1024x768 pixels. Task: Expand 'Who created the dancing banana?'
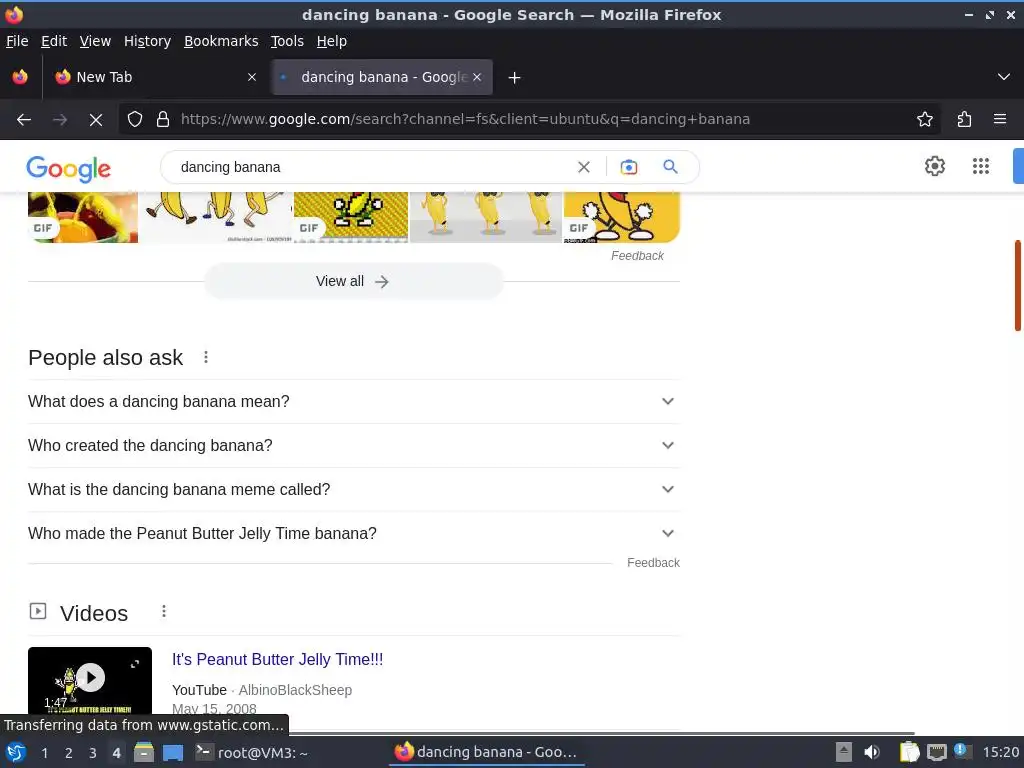pos(354,445)
